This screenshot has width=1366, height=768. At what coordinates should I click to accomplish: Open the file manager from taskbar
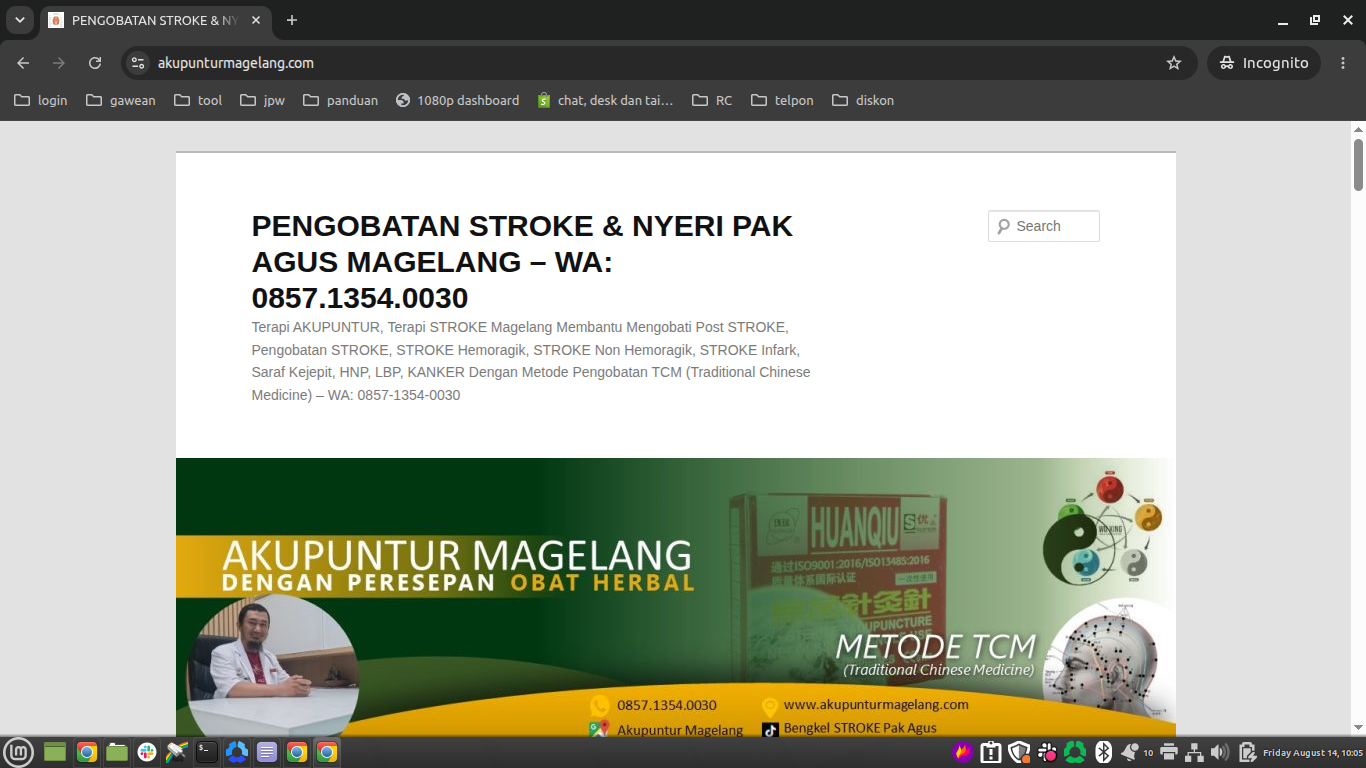[x=117, y=752]
